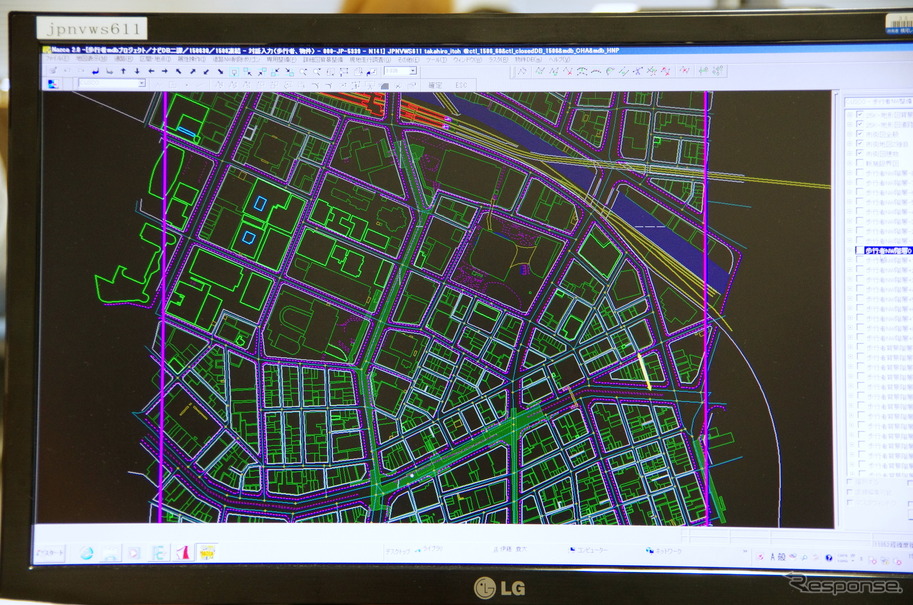
Task: Open the ヘルプ menu
Action: click(560, 59)
